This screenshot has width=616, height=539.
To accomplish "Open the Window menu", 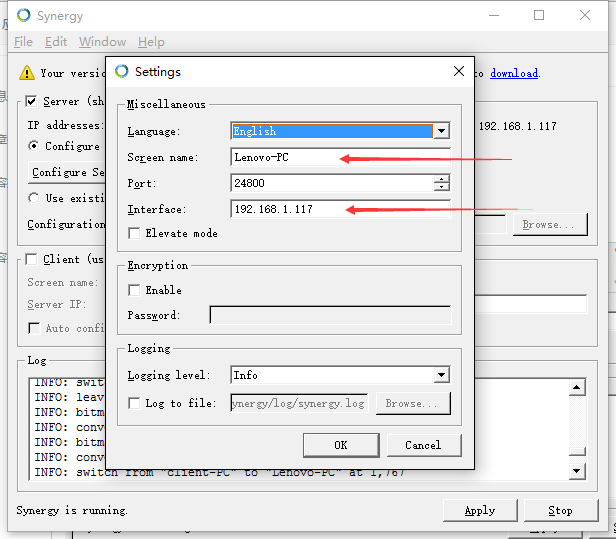I will tap(103, 42).
